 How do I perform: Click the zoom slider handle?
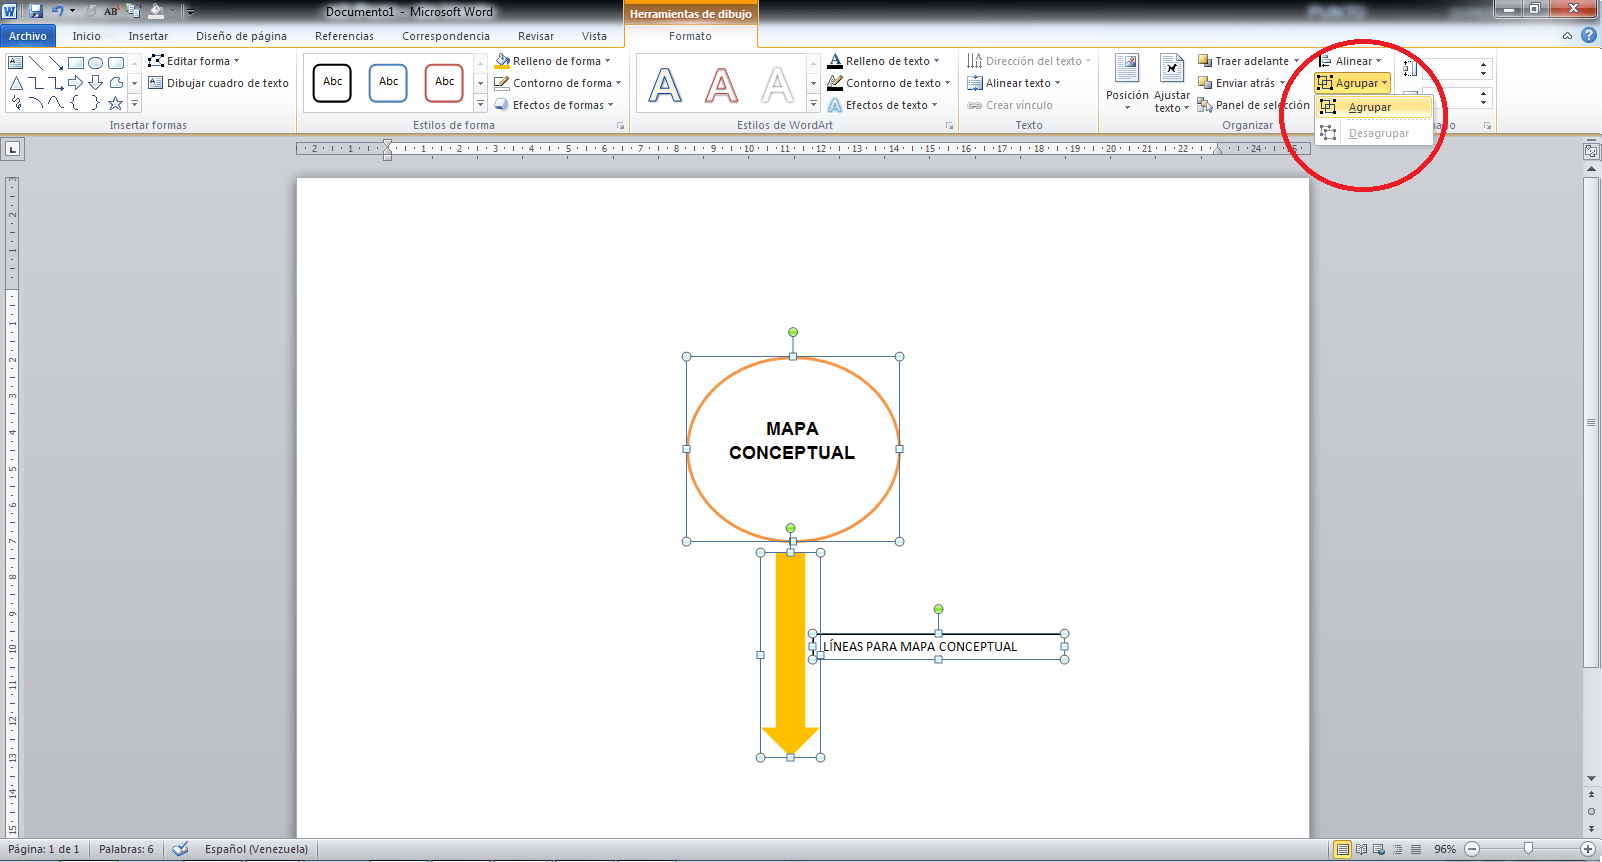[x=1528, y=848]
